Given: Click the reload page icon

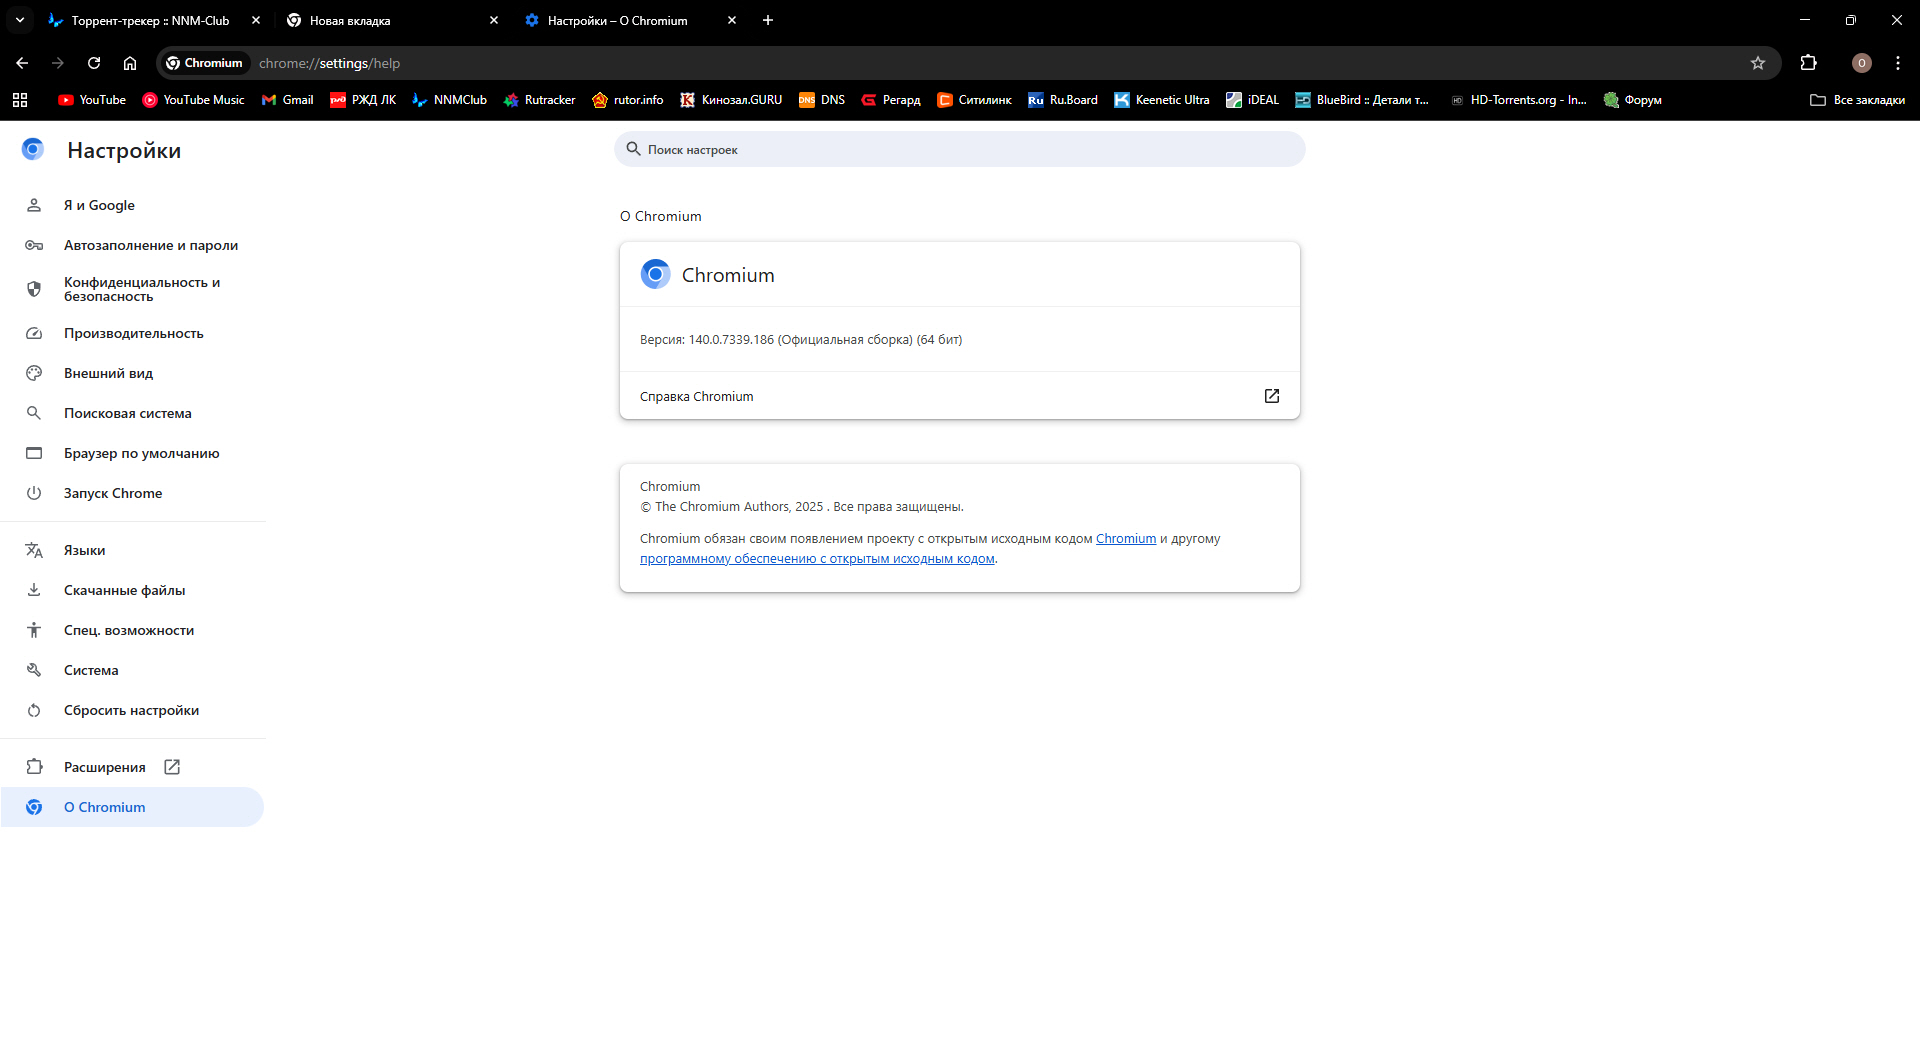Looking at the screenshot, I should (94, 63).
